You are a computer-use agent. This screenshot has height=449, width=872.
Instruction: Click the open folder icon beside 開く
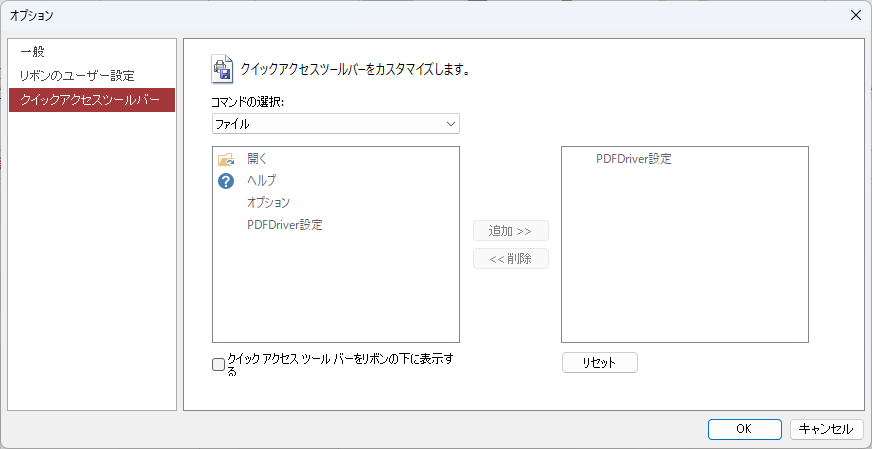pos(226,159)
